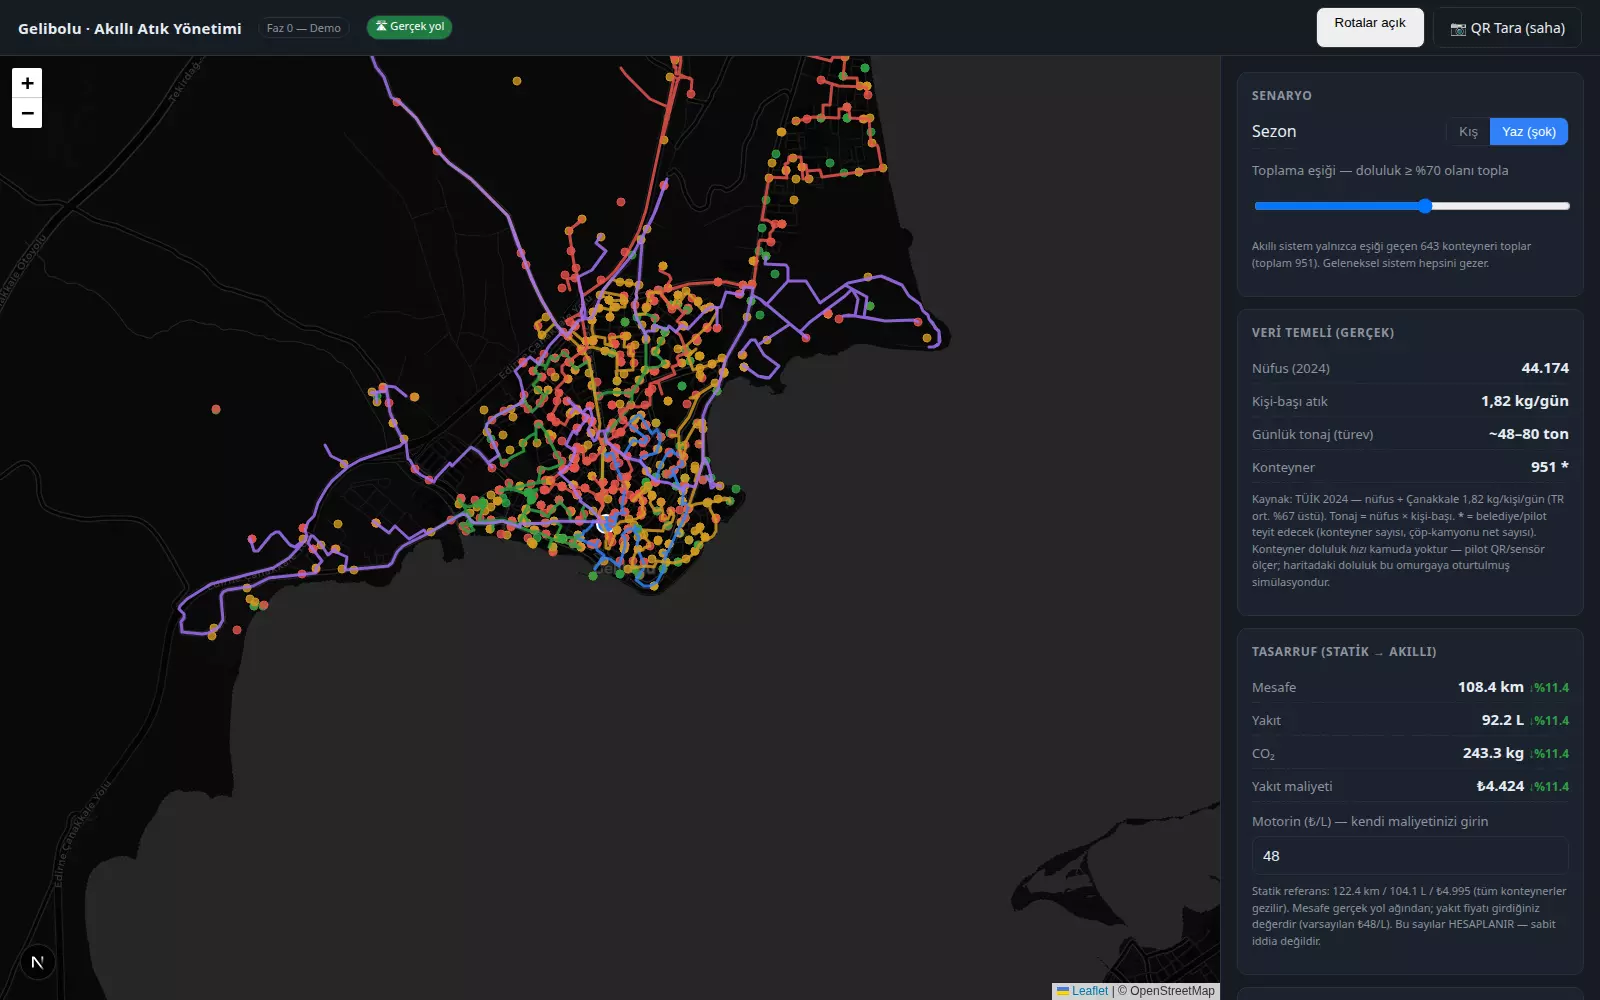
Task: Click the collection threshold slider handle
Action: (1425, 206)
